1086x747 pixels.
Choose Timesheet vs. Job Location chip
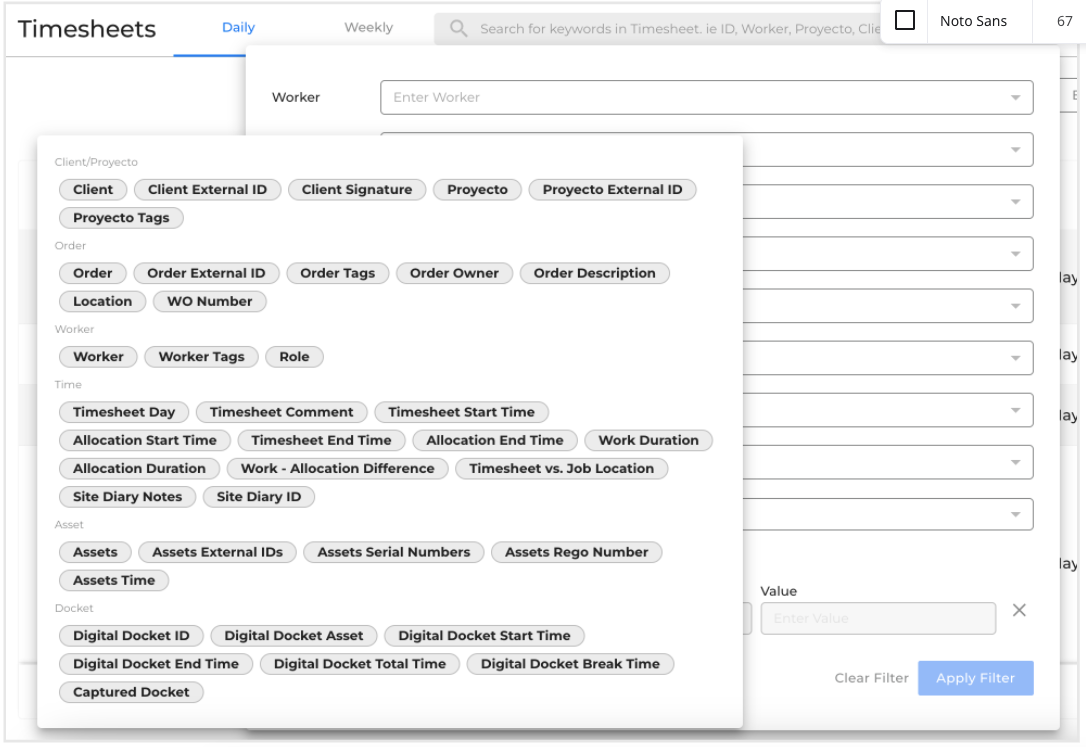[562, 469]
